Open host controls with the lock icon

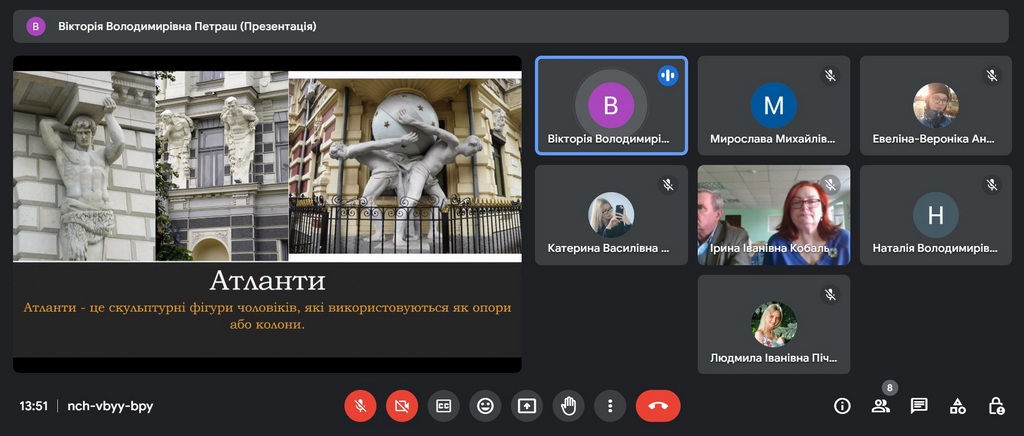[x=996, y=406]
